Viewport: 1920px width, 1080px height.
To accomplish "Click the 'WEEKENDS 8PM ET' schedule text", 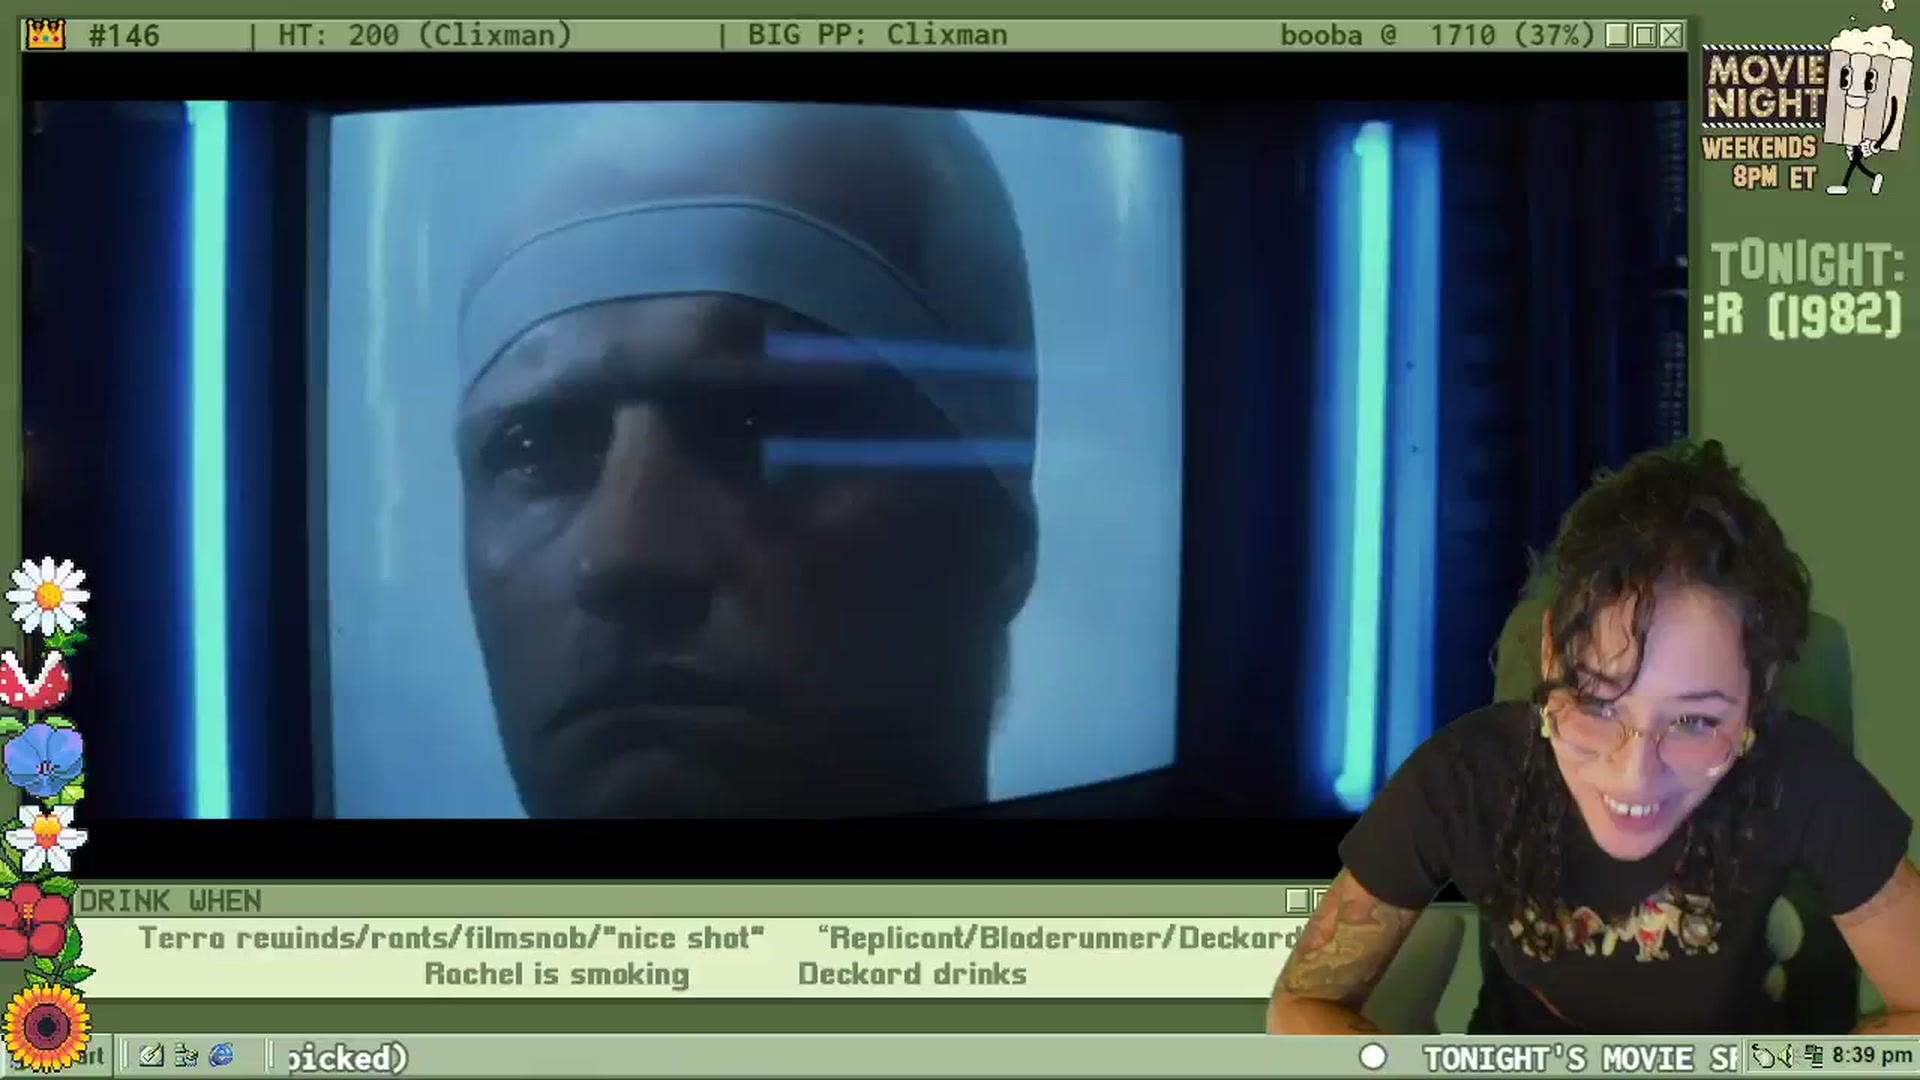I will 1759,162.
